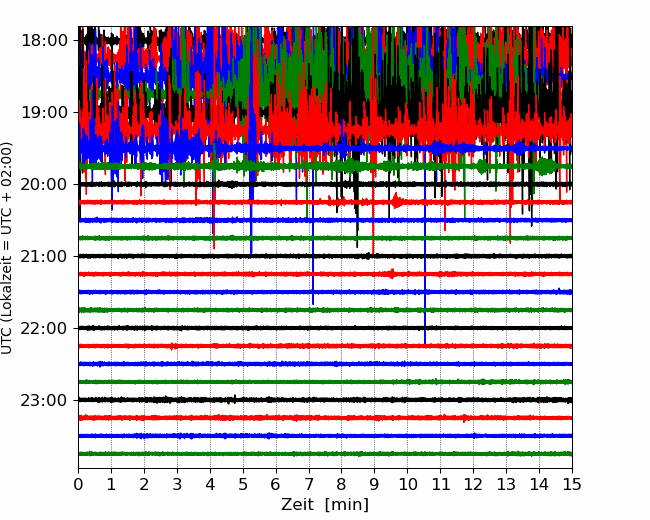650x520 pixels.
Task: Click the 'Zeit [min]' axis title
Action: click(x=325, y=505)
